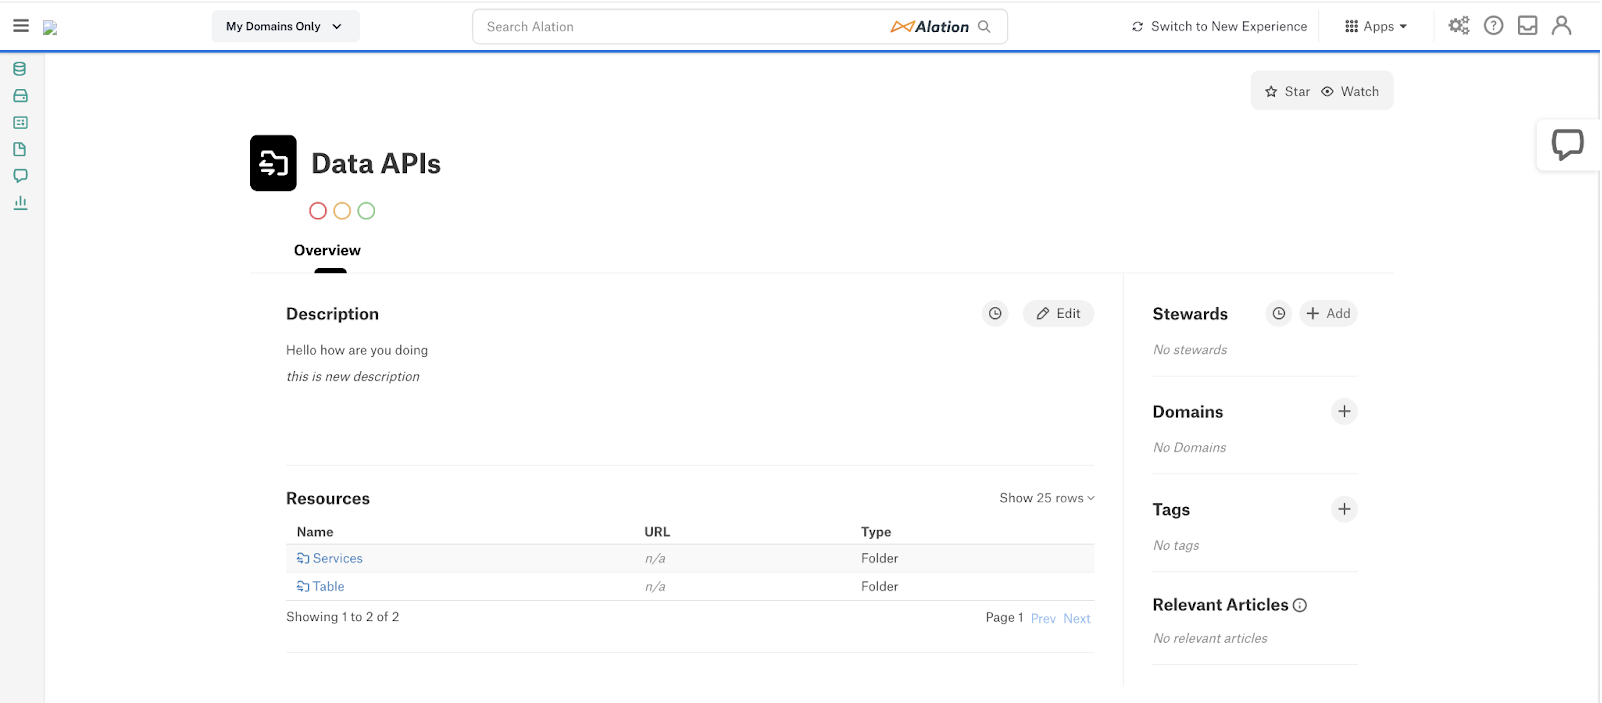
Task: Watch this Data APIs page
Action: (1350, 91)
